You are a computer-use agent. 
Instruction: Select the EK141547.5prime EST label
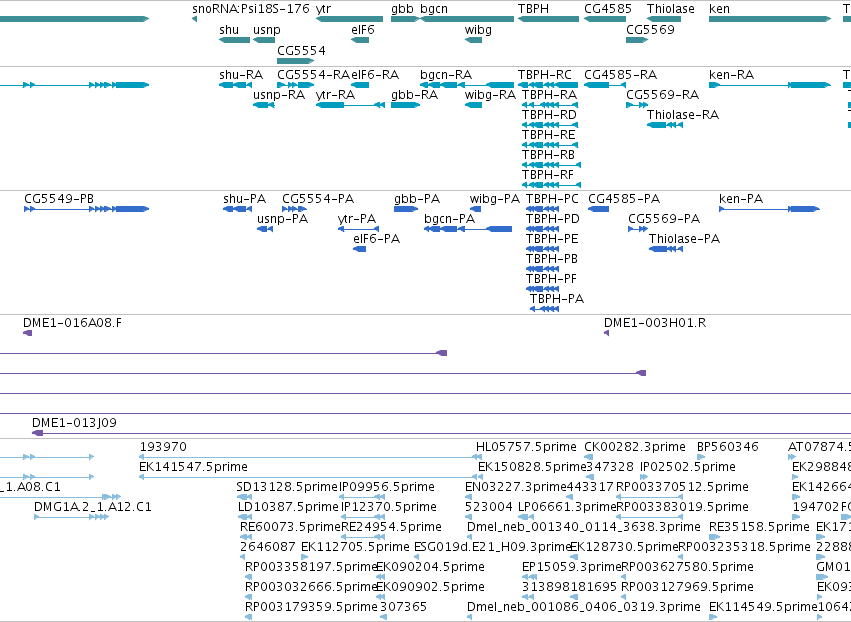click(x=193, y=467)
